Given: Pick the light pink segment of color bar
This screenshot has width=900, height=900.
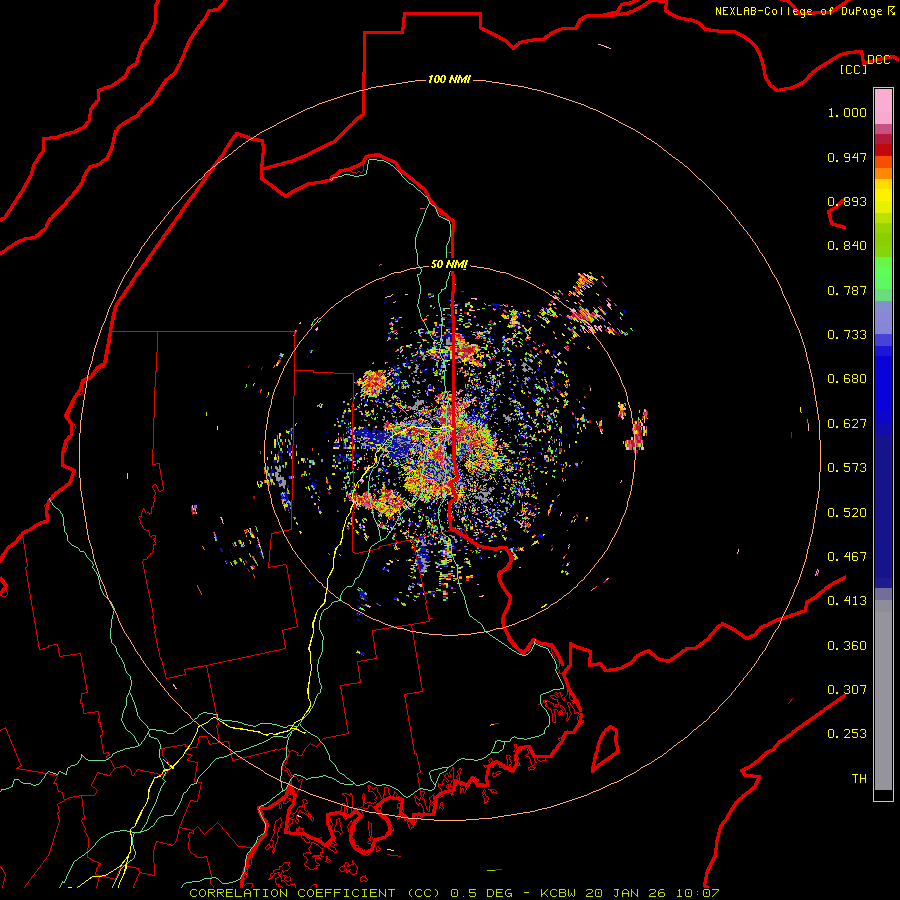Looking at the screenshot, I should 883,107.
